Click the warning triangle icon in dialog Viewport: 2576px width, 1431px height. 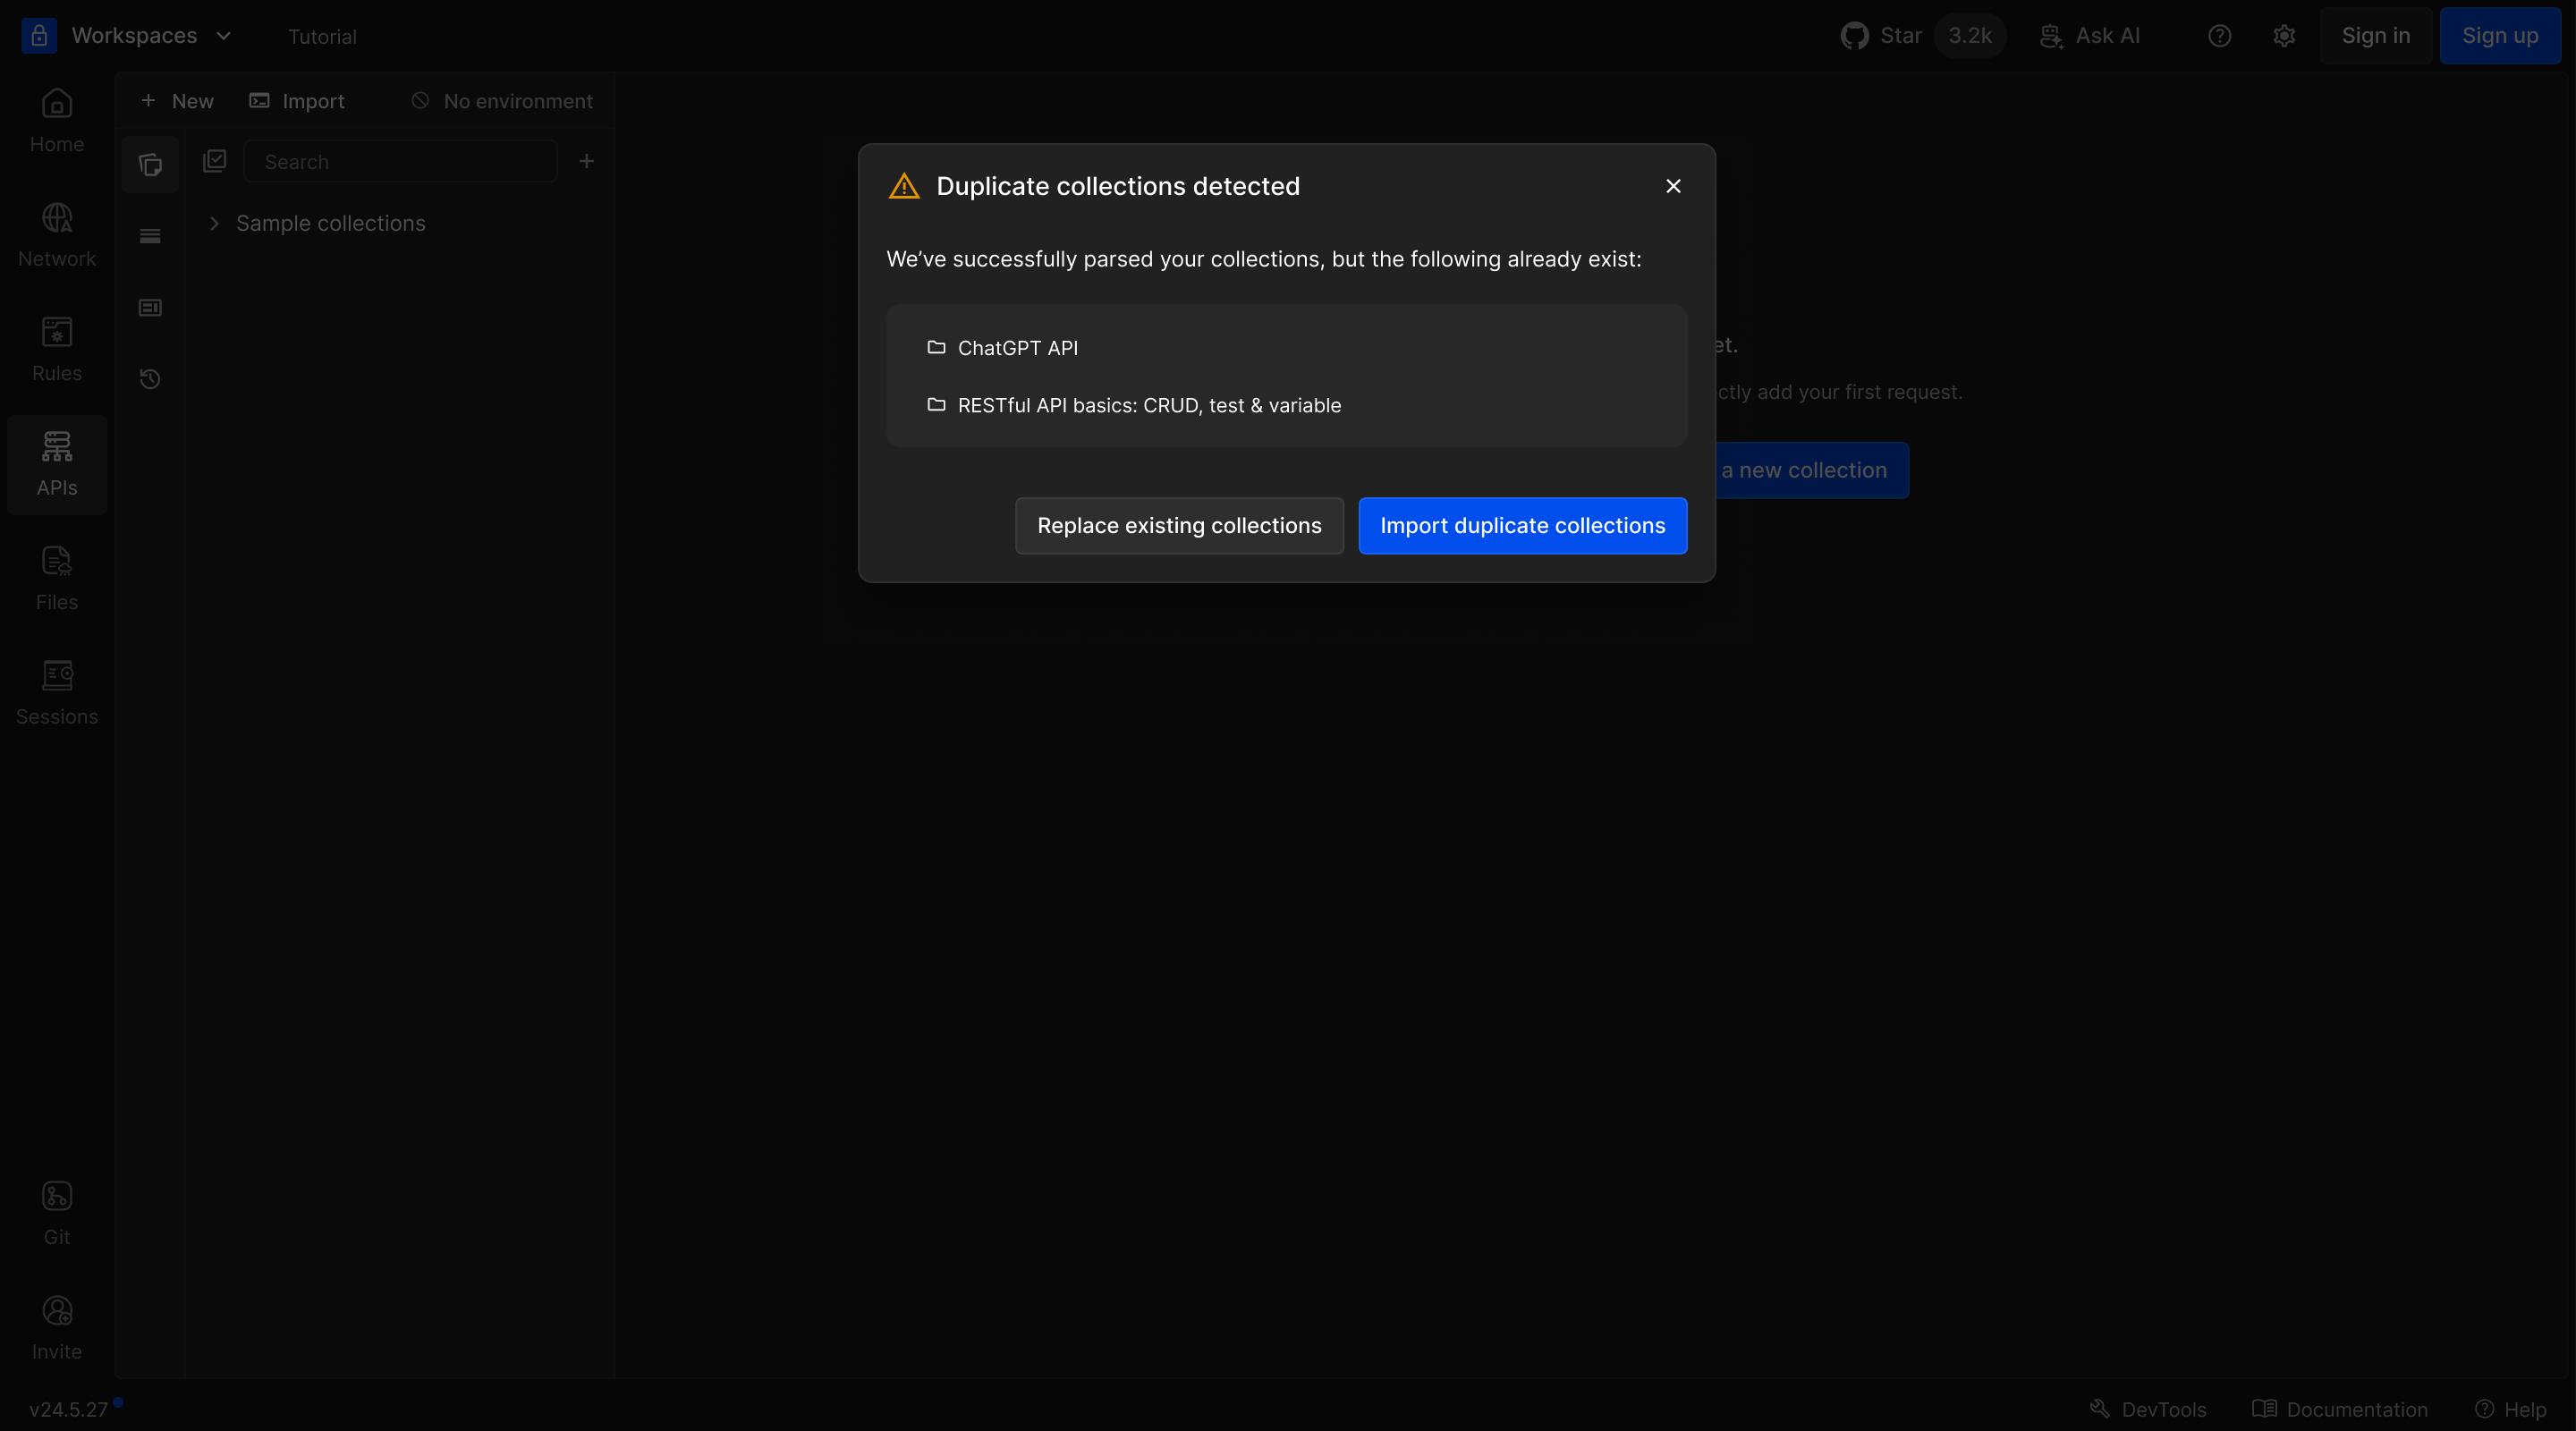tap(904, 186)
